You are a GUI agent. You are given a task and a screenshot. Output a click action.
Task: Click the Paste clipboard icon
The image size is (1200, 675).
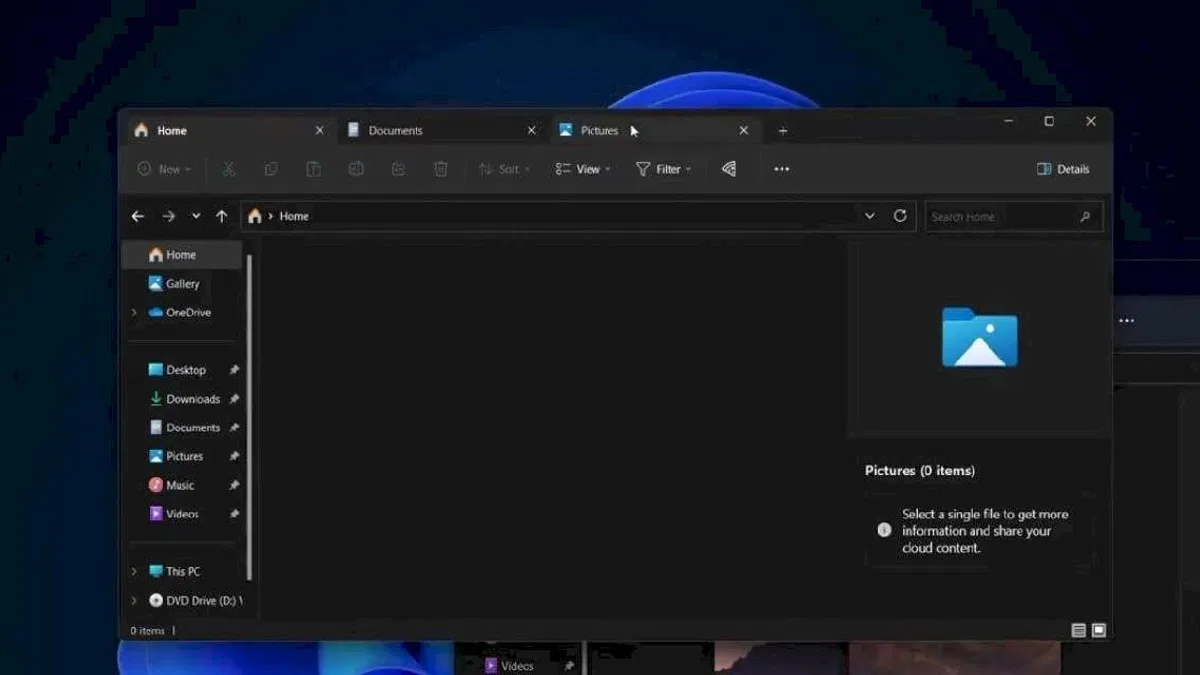(x=313, y=169)
